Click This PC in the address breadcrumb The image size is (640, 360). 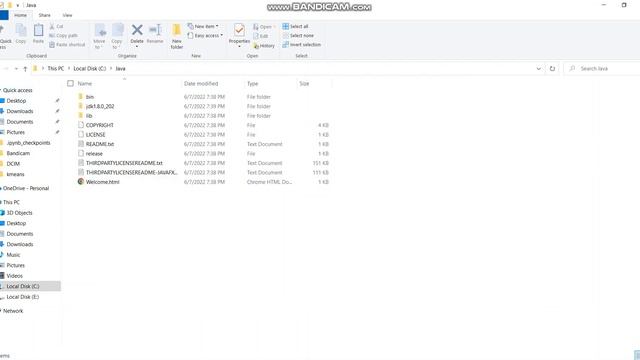56,69
